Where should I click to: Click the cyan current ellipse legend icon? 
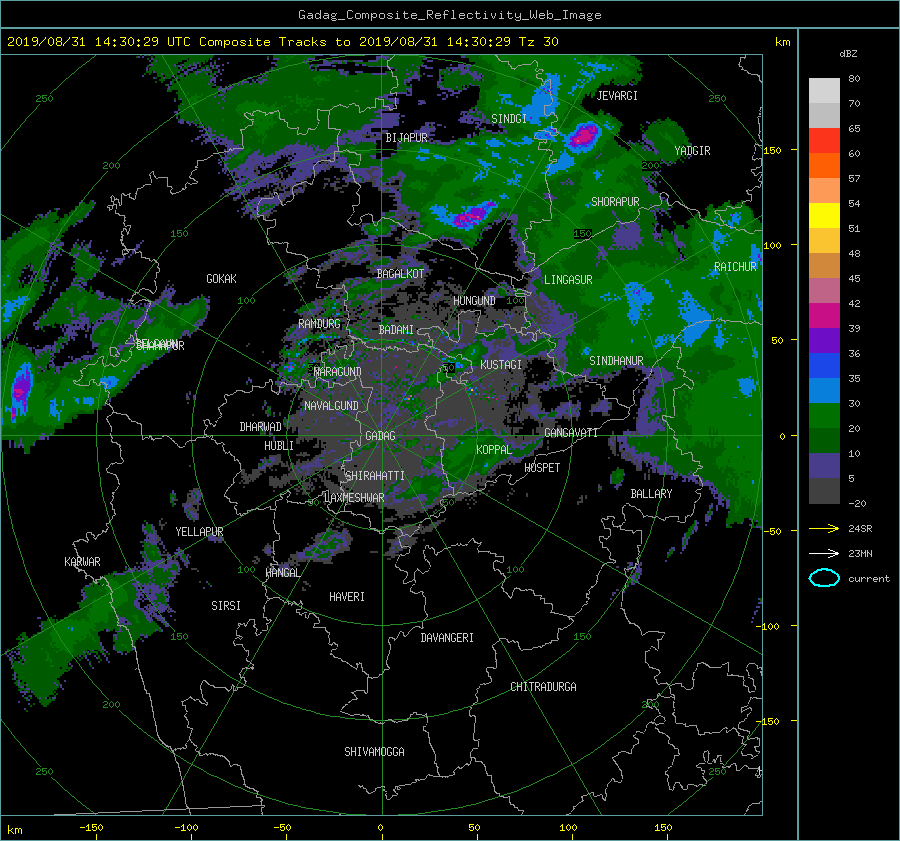point(824,578)
